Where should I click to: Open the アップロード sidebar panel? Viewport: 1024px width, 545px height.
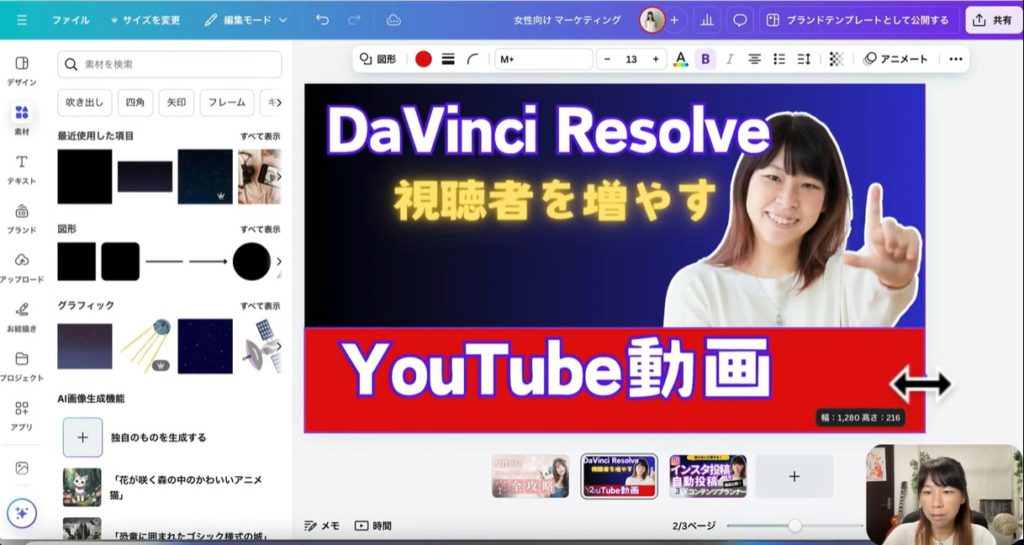coord(22,267)
